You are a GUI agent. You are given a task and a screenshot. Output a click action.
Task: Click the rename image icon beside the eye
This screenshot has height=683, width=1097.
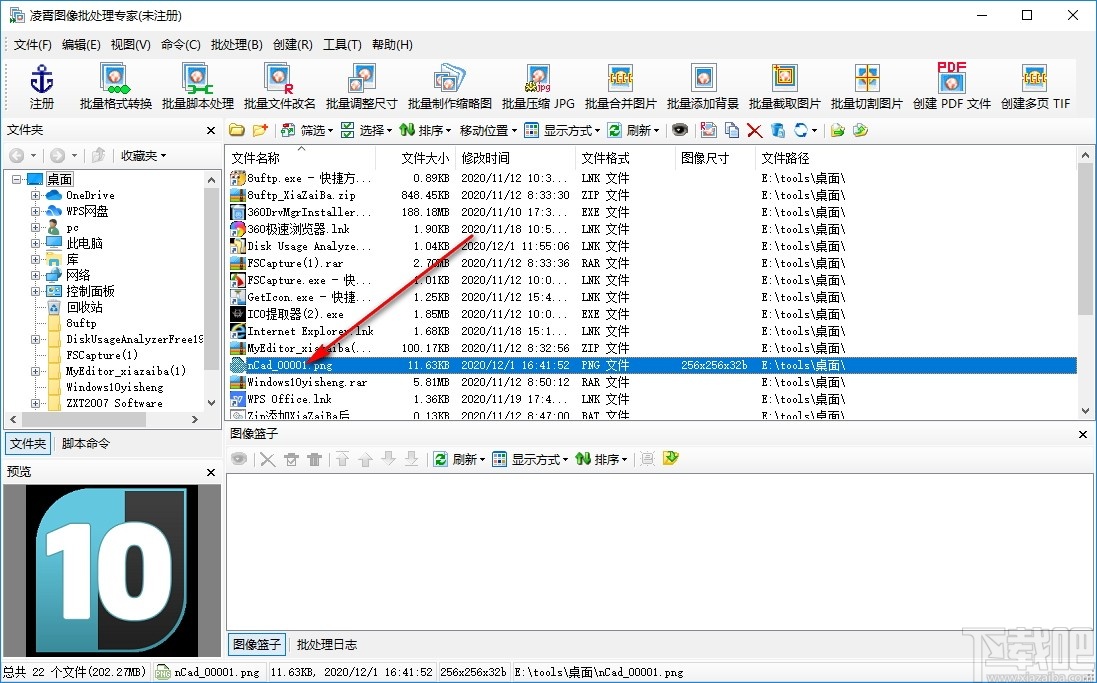coord(709,130)
